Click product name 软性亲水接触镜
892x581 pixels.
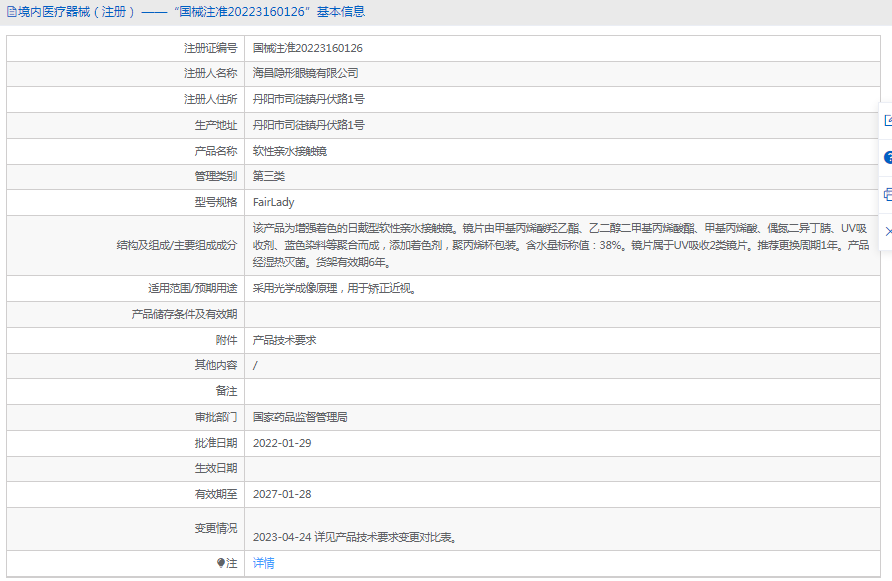pyautogui.click(x=289, y=152)
